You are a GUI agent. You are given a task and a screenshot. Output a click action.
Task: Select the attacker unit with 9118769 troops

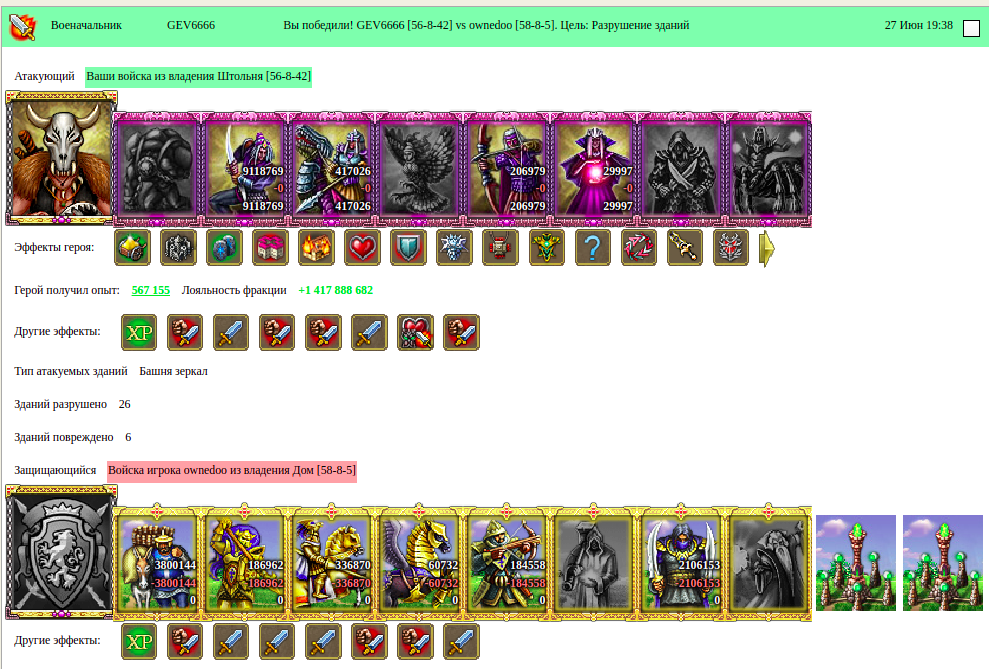pos(246,169)
